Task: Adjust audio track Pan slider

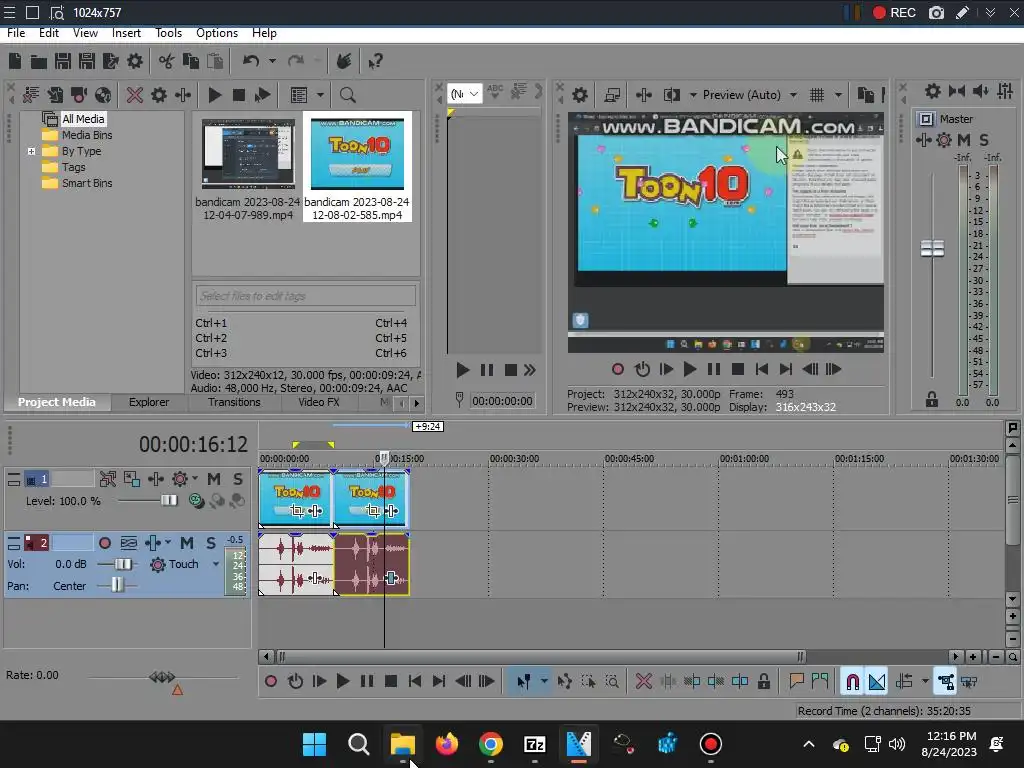Action: 117,585
